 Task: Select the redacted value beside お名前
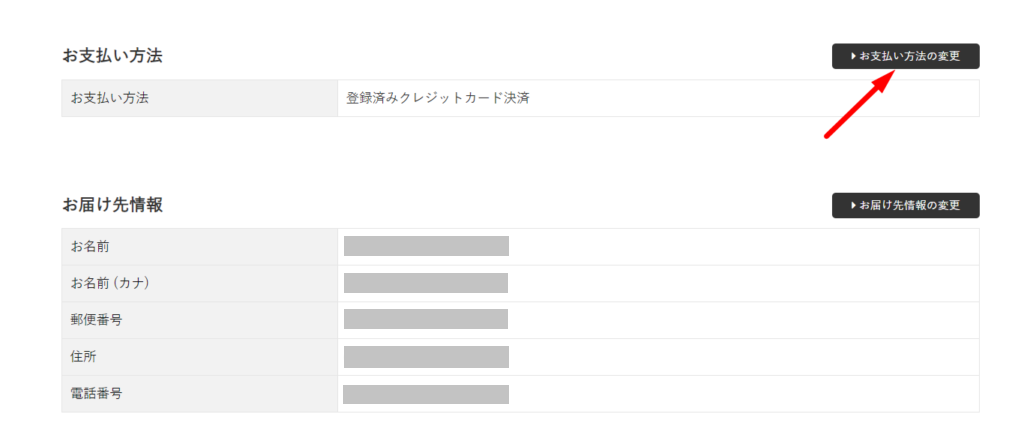point(426,246)
